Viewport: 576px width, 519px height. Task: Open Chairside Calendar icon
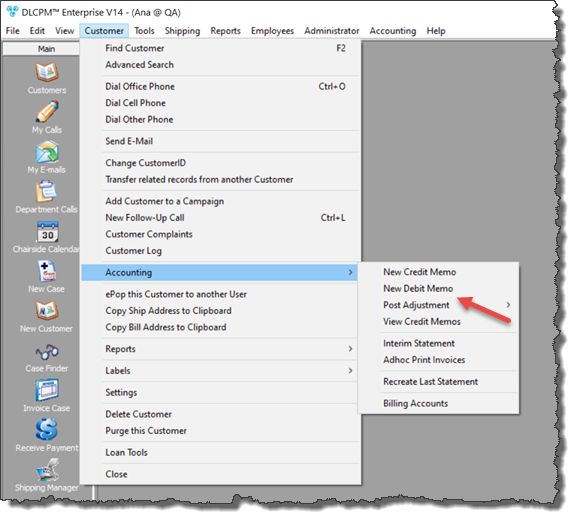point(47,232)
